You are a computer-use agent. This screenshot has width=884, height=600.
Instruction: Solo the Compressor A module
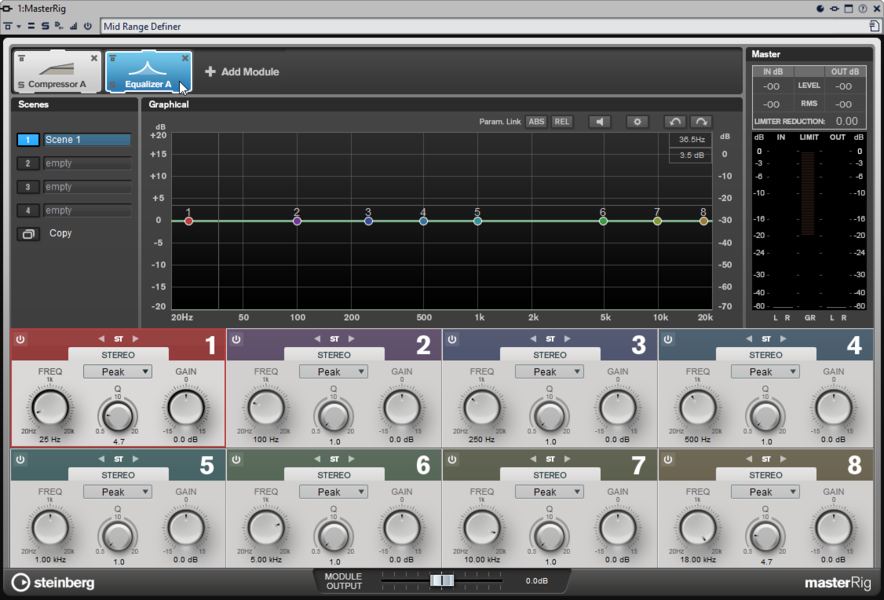(21, 85)
